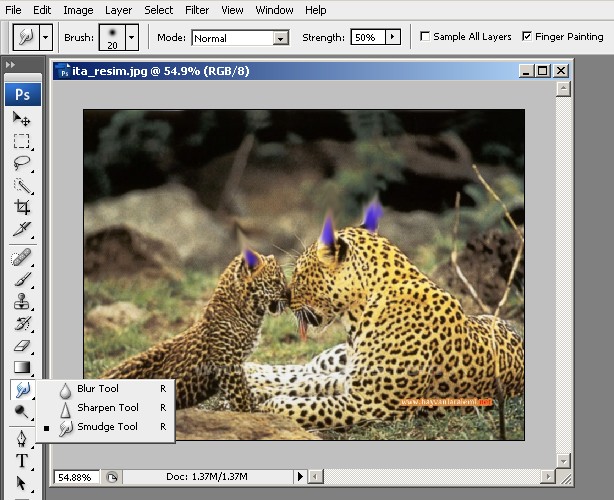
Task: Select the Dodge tool
Action: (x=22, y=411)
